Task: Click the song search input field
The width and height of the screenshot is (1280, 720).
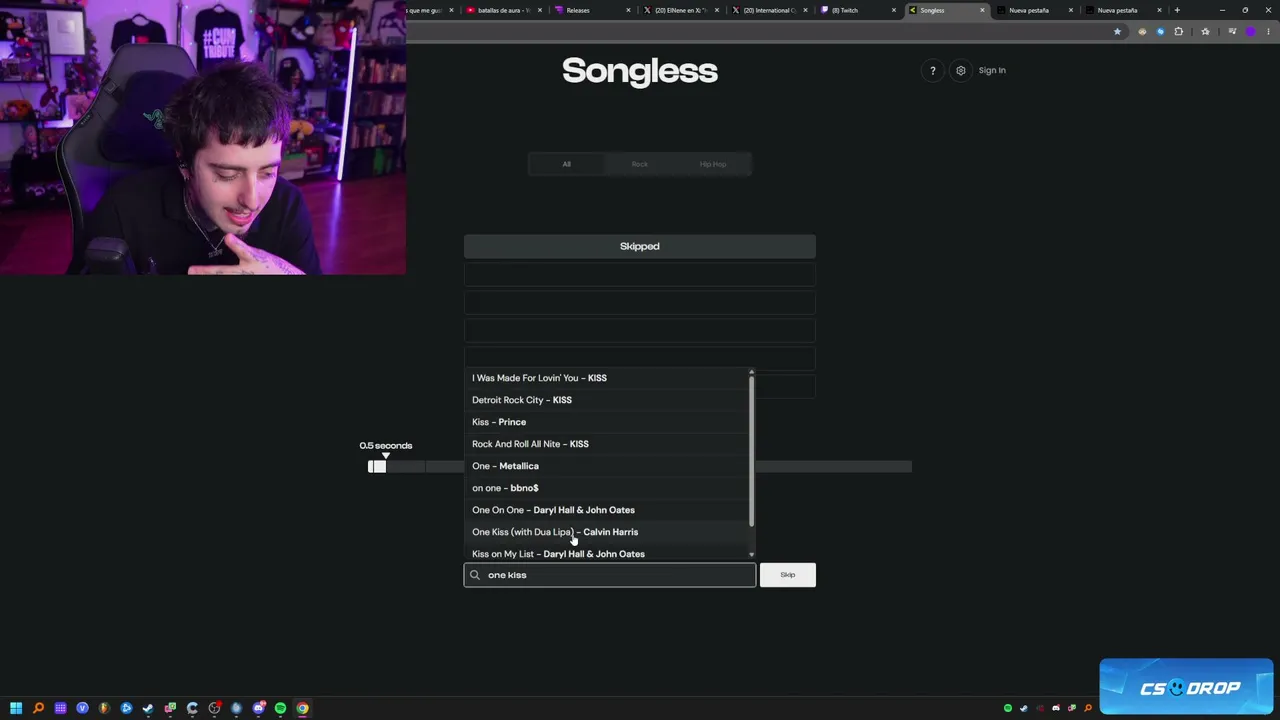Action: (x=610, y=575)
